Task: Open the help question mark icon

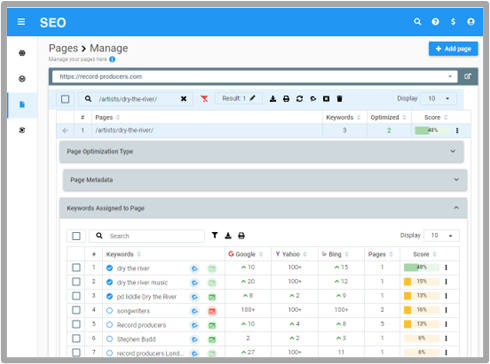Action: click(x=435, y=22)
